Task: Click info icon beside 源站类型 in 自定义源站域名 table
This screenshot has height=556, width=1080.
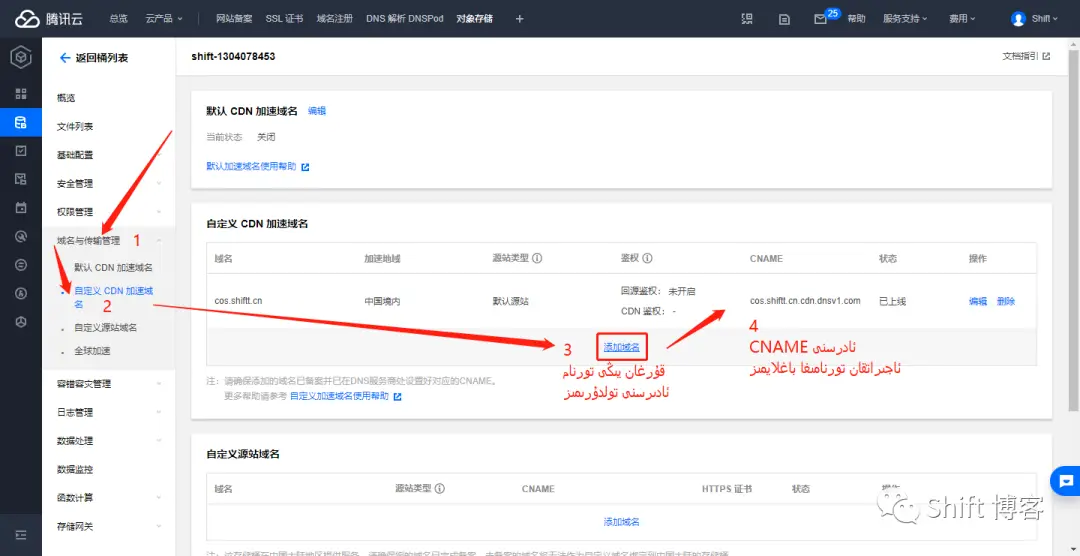Action: click(x=439, y=488)
